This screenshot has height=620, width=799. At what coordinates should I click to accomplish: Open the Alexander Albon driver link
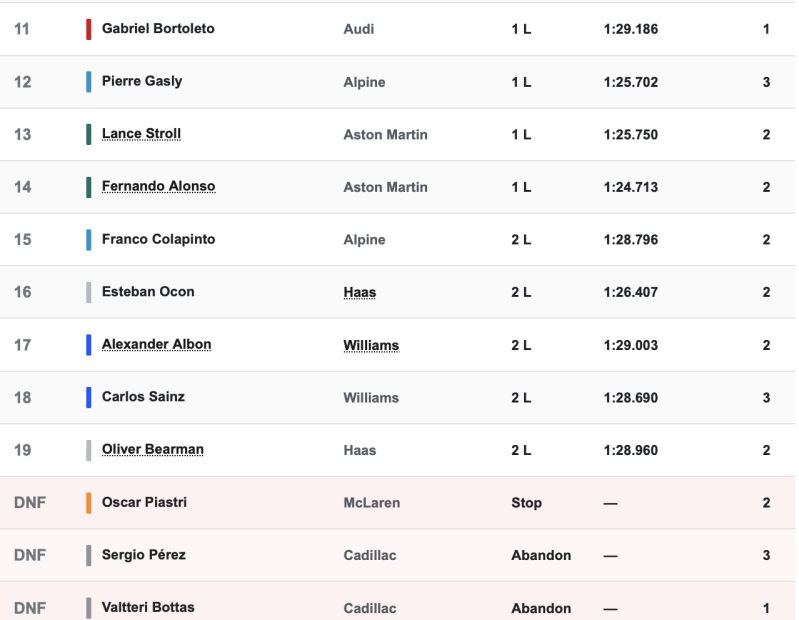[x=156, y=344]
